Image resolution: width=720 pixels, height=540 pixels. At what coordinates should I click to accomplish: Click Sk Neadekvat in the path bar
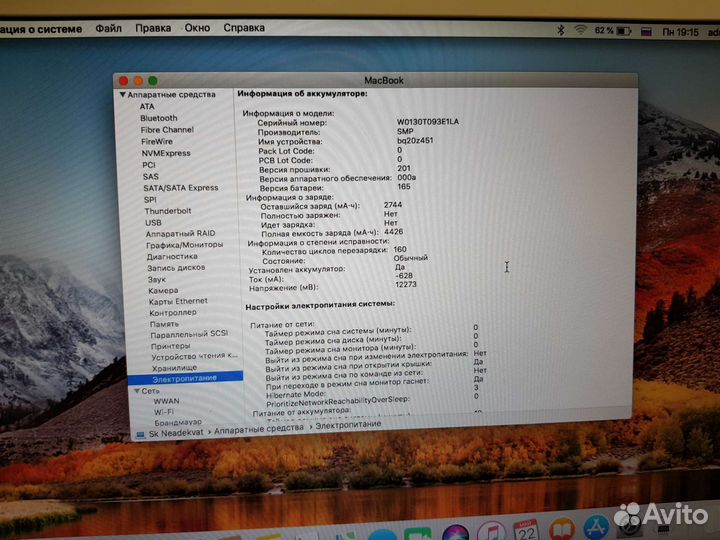pos(176,433)
